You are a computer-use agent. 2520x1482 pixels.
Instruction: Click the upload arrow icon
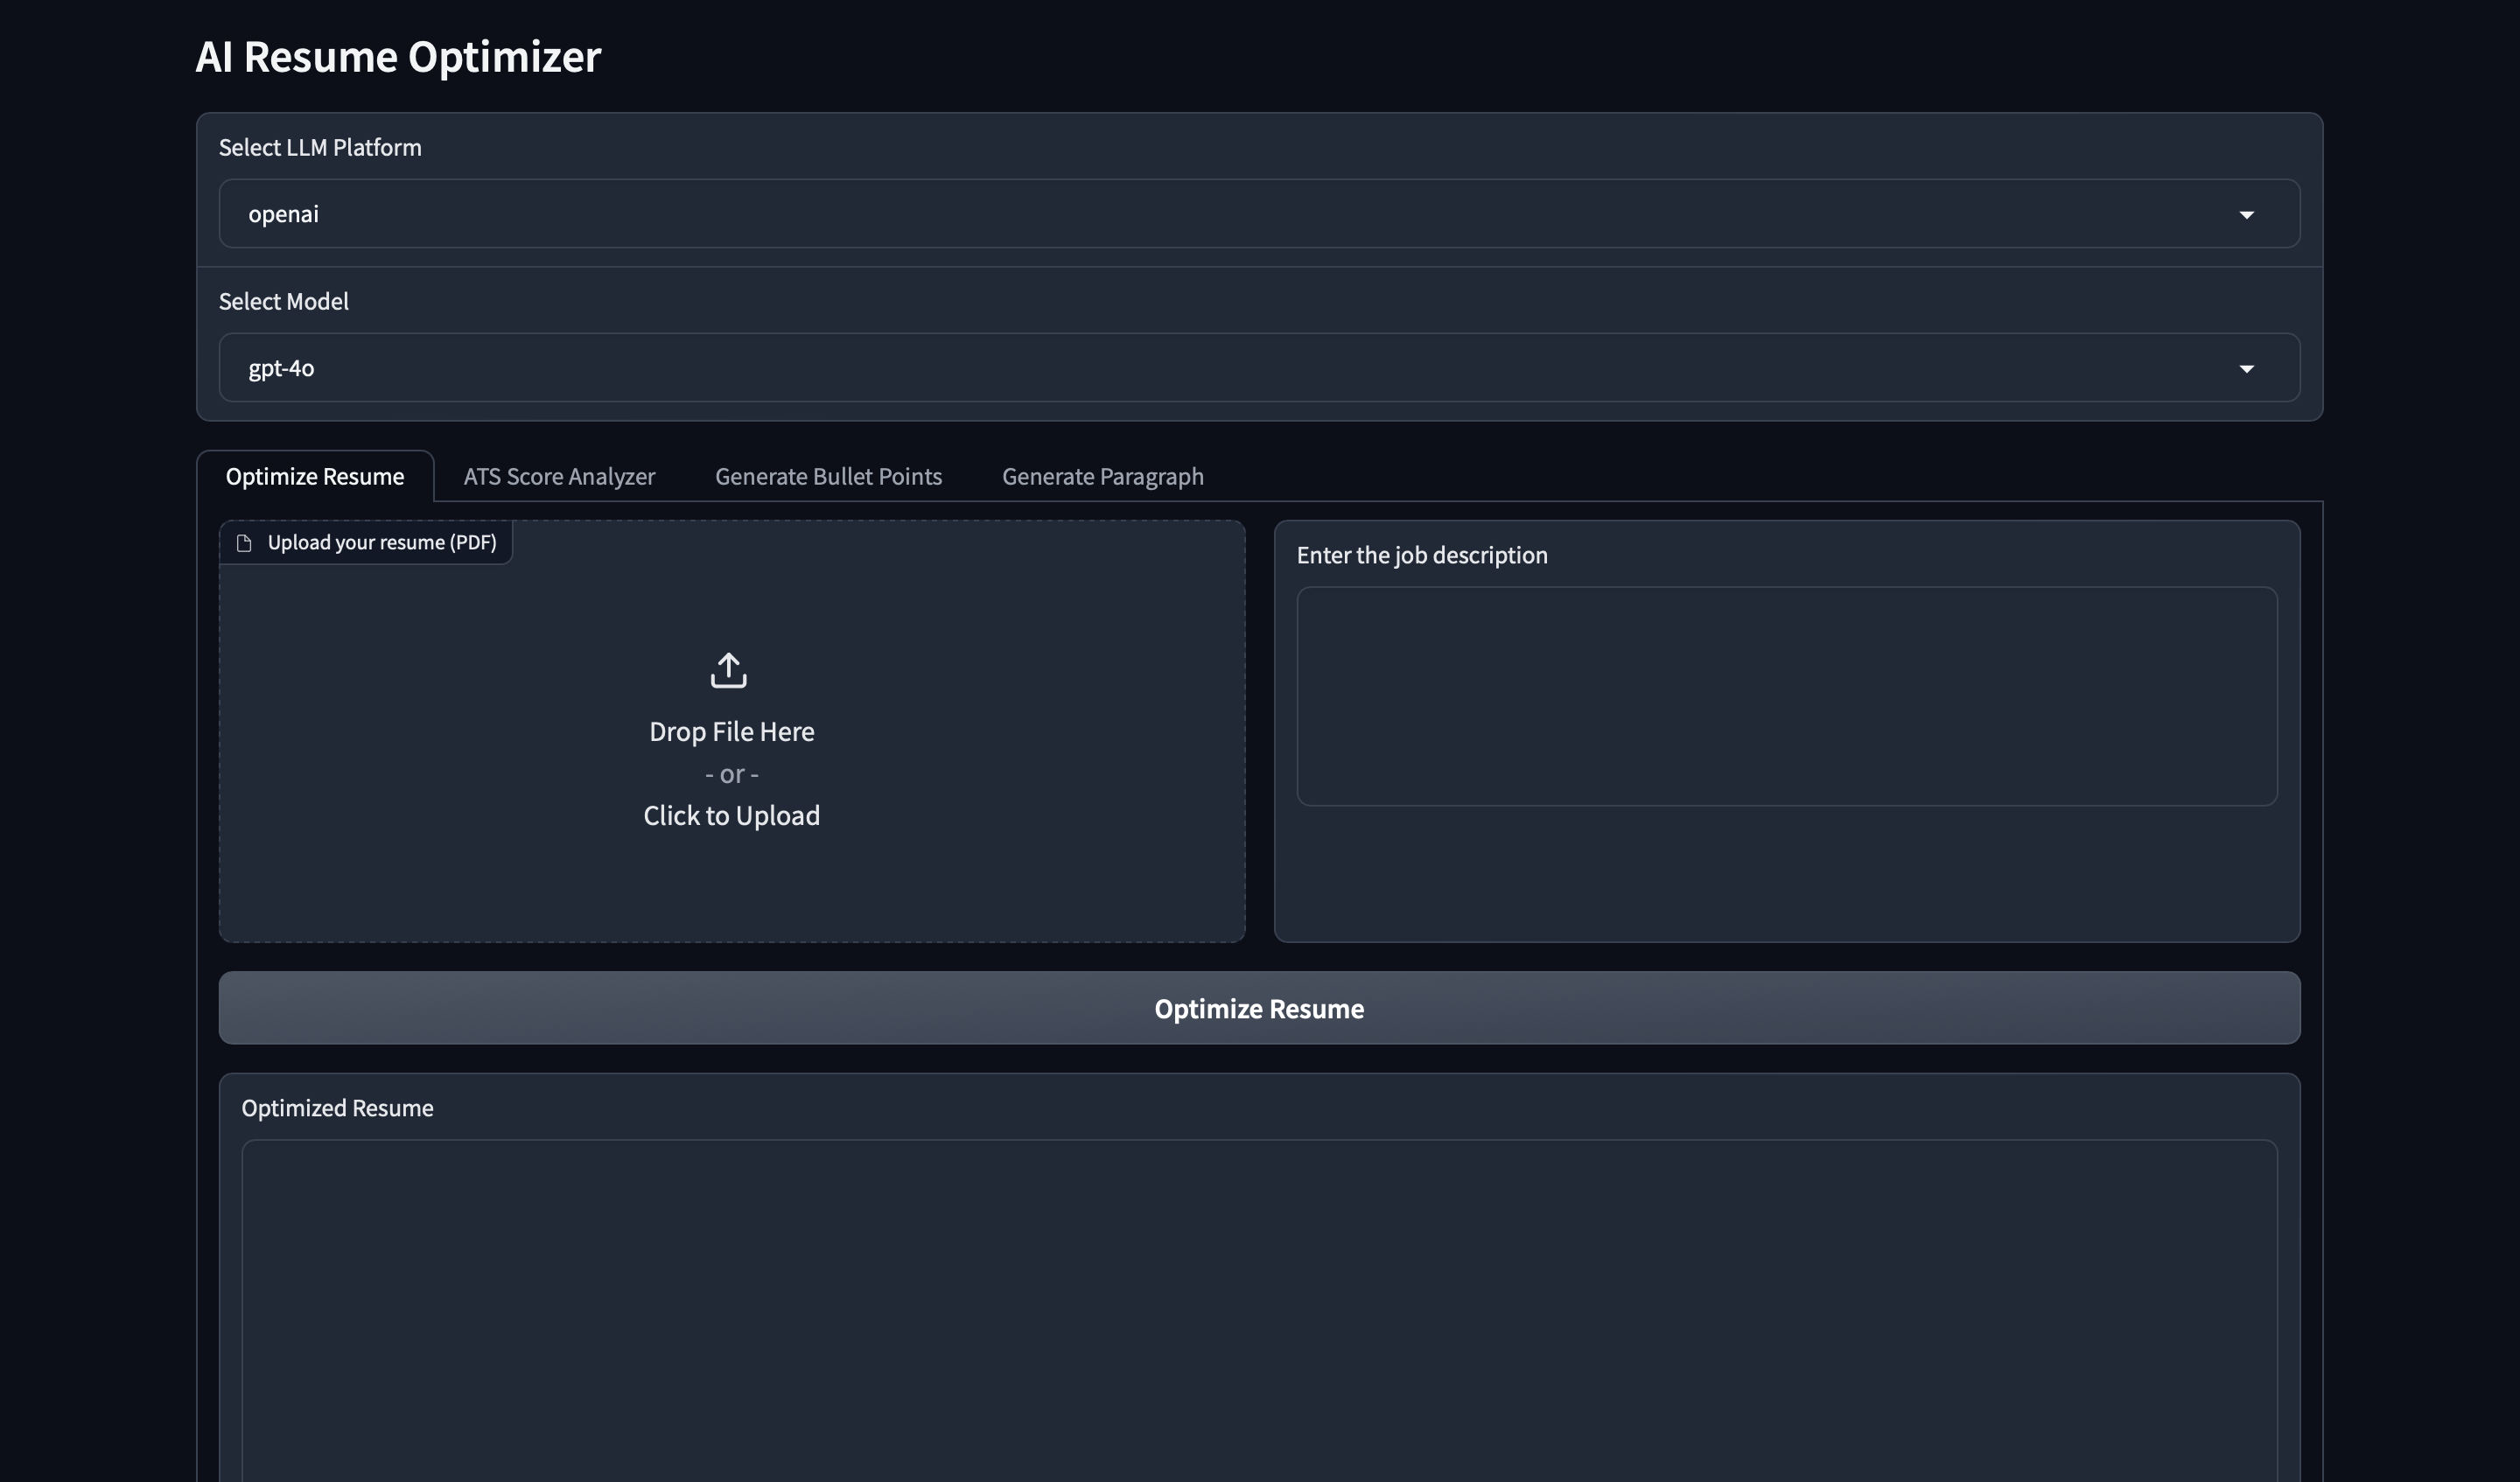[729, 670]
